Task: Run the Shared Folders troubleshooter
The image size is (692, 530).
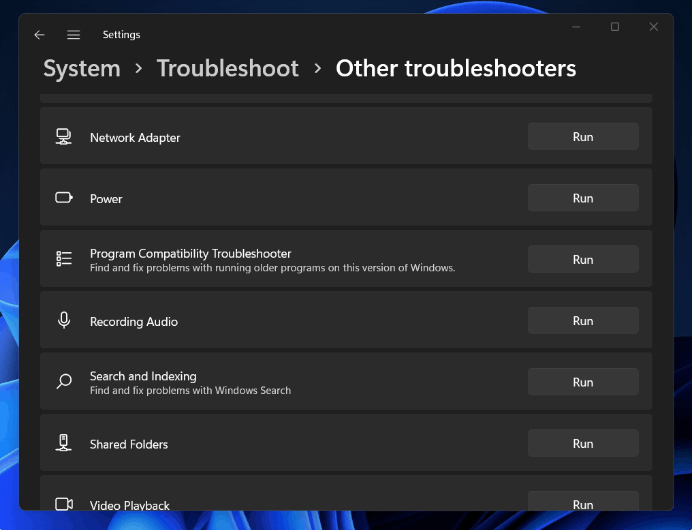Action: point(583,443)
